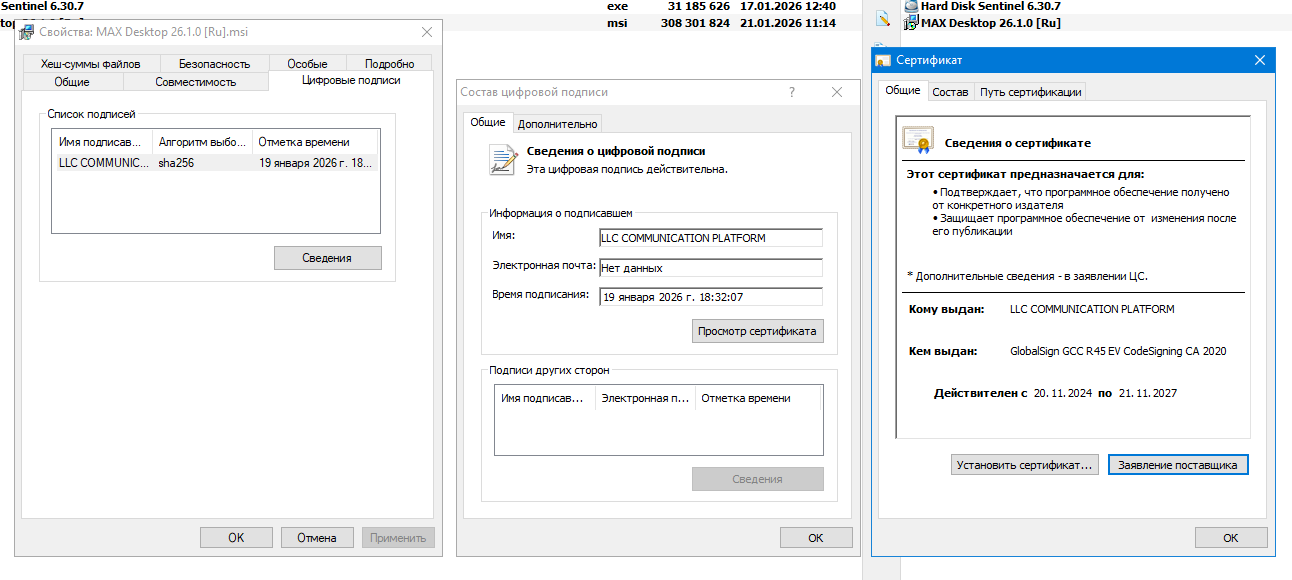Viewport: 1292px width, 580px height.
Task: Click Просмотр сертификата button
Action: (758, 331)
